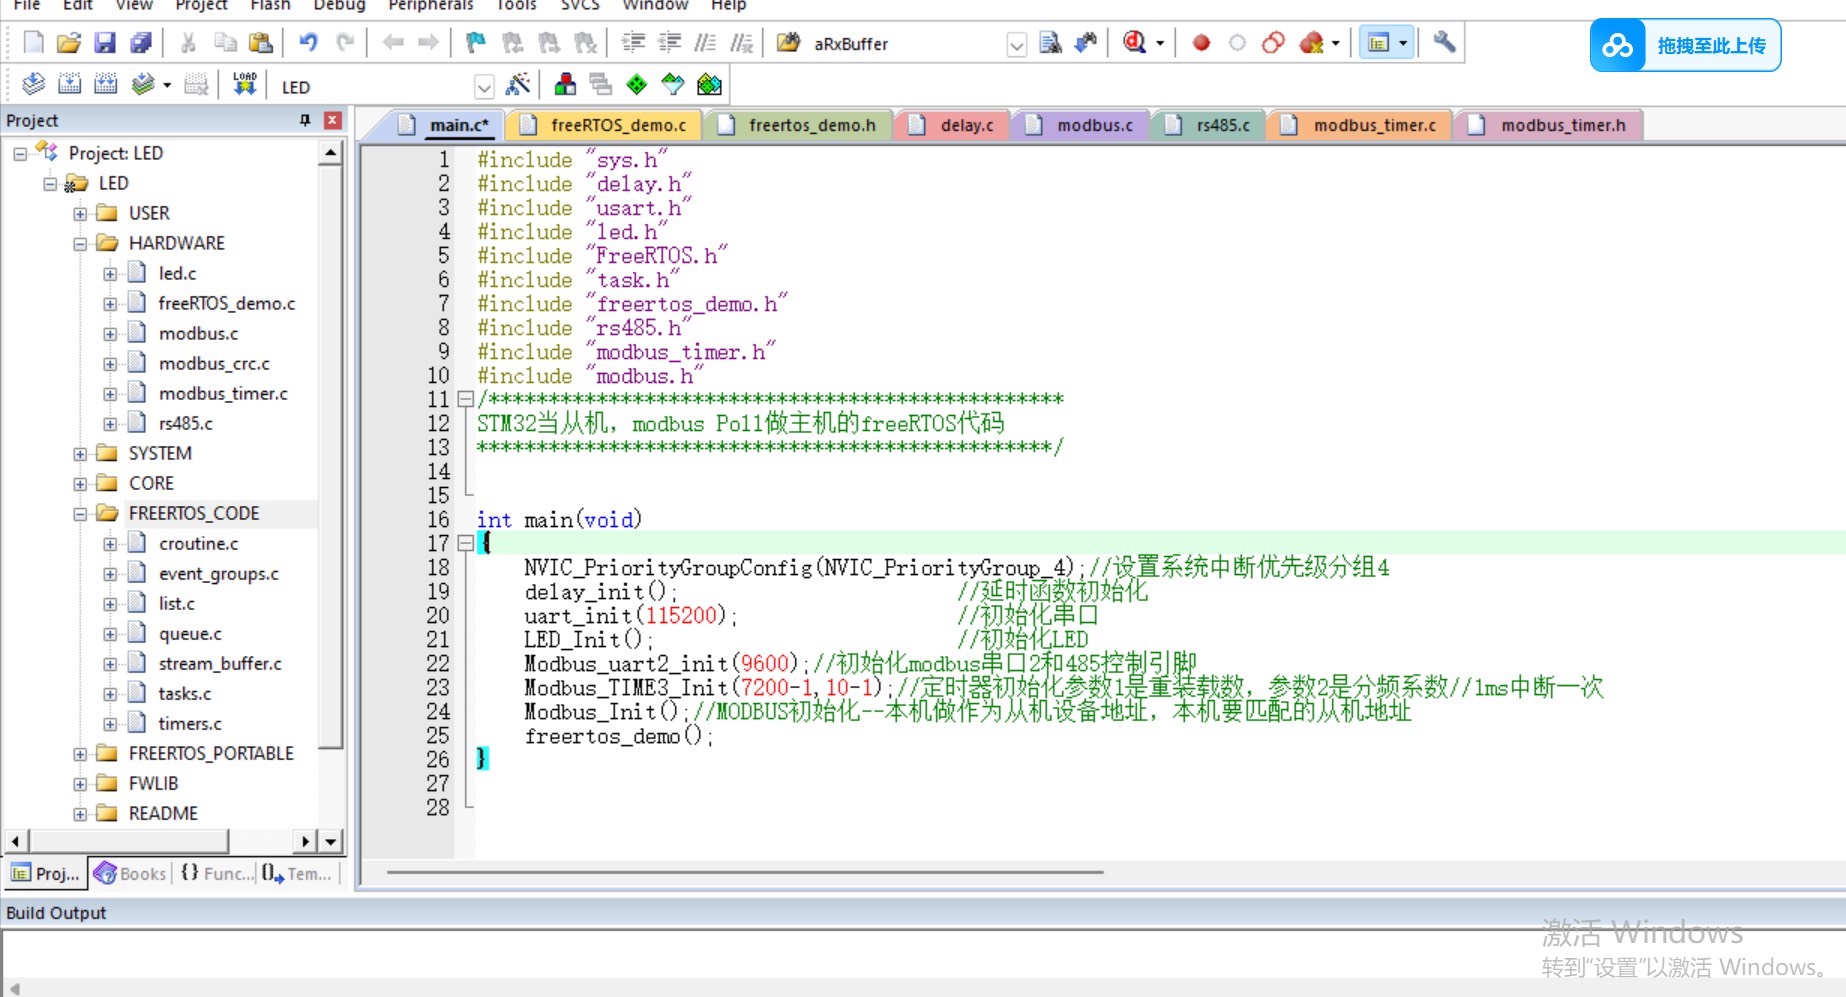Collapse the FREERTOS_CODE folder

pyautogui.click(x=80, y=514)
